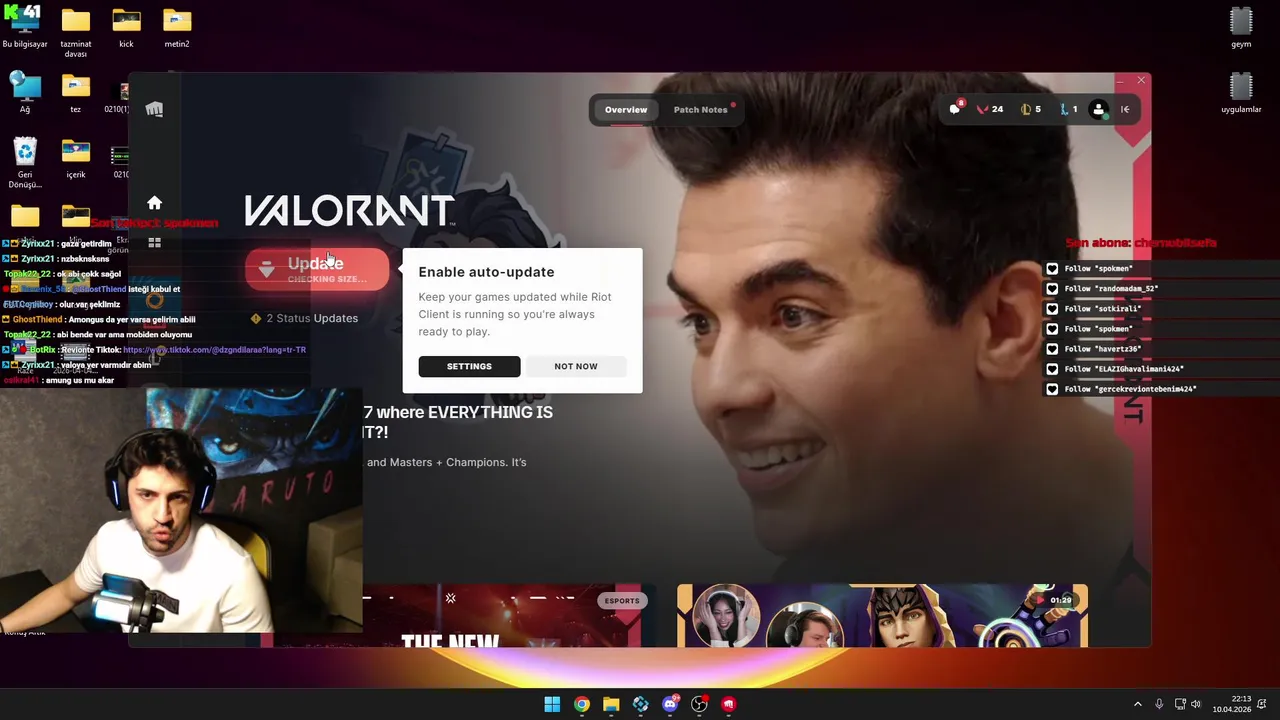Open OBS Studio from taskbar
Viewport: 1280px width, 720px height.
pyautogui.click(x=699, y=704)
